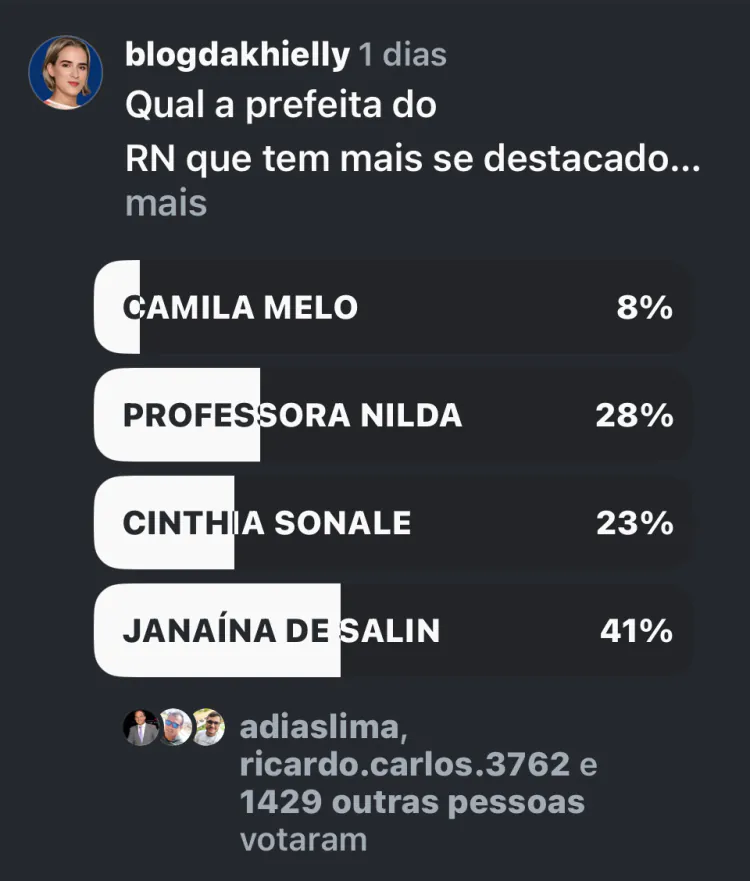The width and height of the screenshot is (750, 881).
Task: View the 1429 outras pessoas voters list
Action: tap(412, 802)
